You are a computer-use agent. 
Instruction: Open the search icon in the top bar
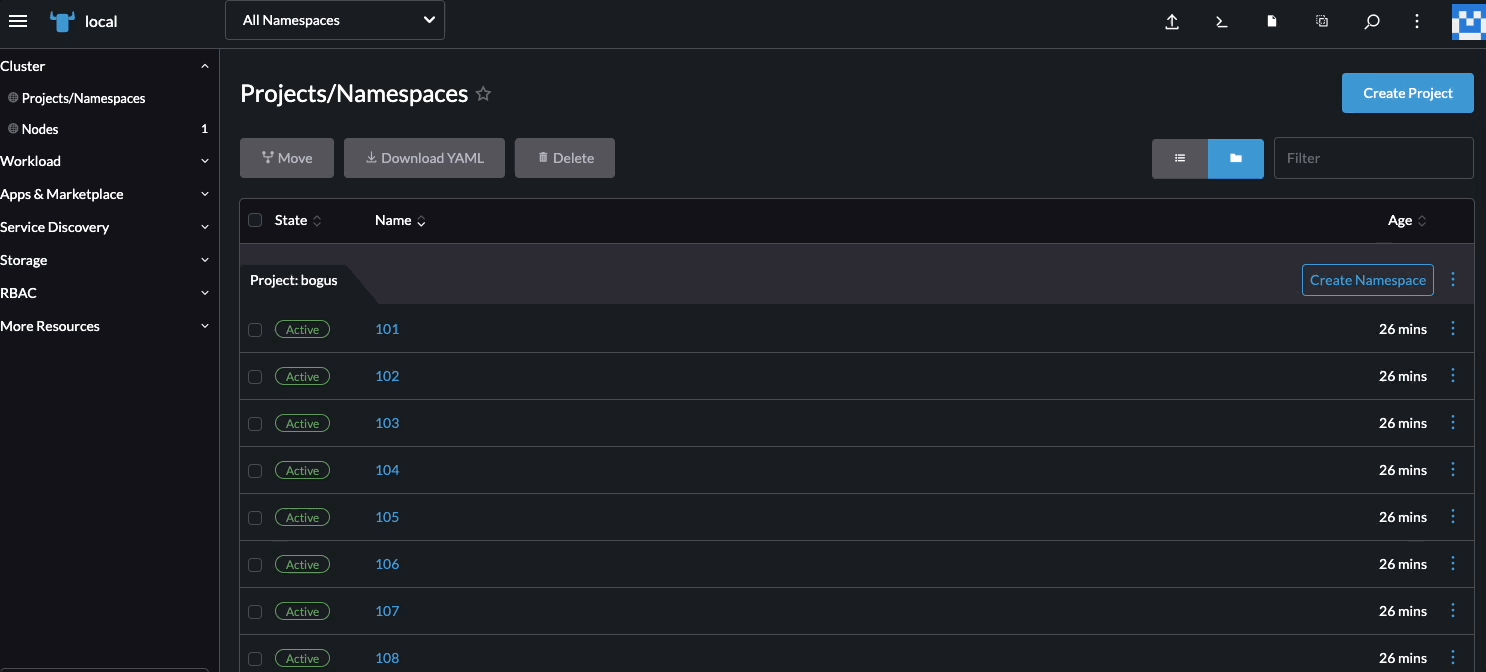tap(1371, 21)
